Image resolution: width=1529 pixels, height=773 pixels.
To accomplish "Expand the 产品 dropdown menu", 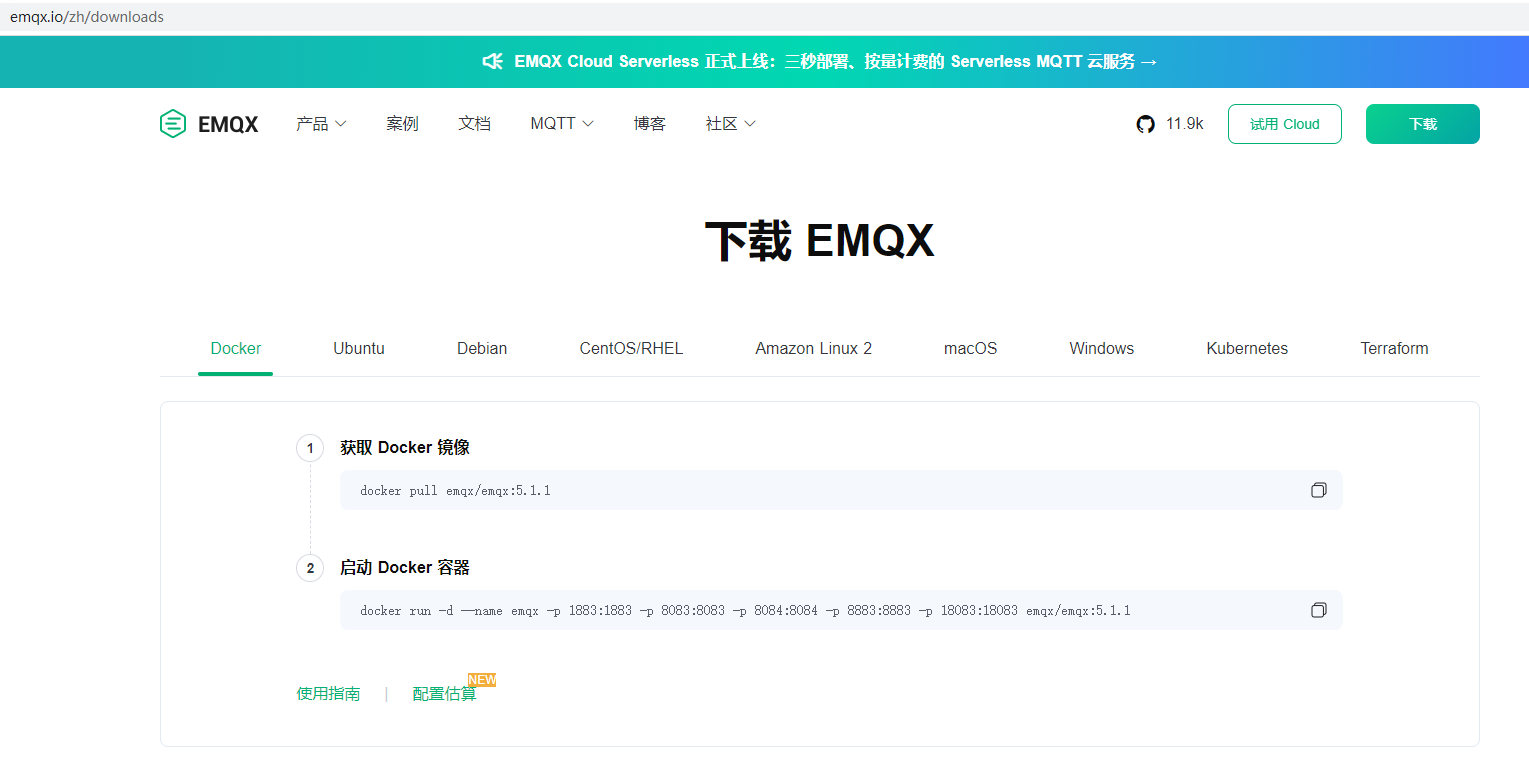I will point(321,124).
